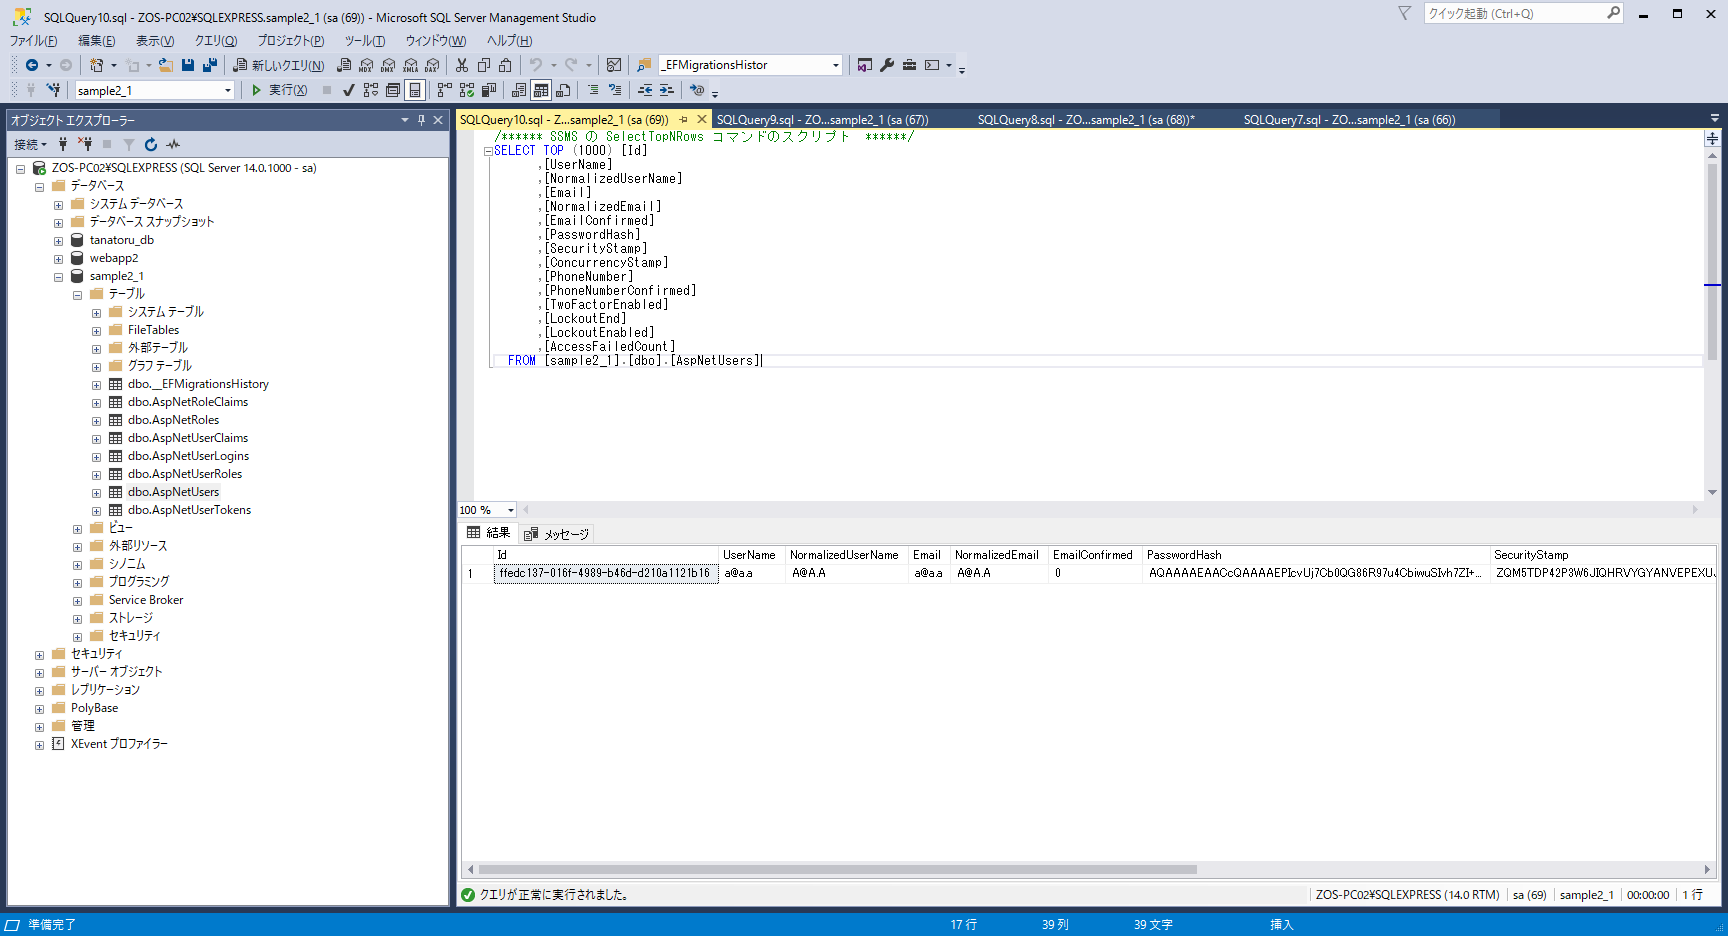
Task: Open a new DAX query
Action: [432, 65]
